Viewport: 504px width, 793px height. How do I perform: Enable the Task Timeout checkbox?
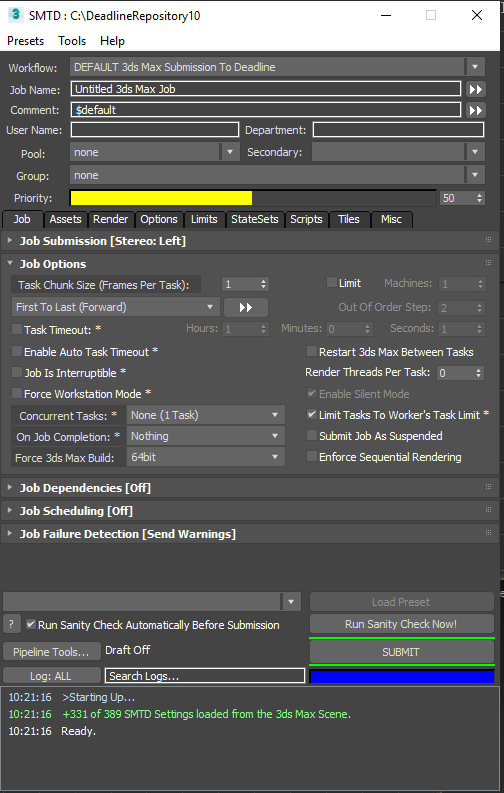pos(17,330)
